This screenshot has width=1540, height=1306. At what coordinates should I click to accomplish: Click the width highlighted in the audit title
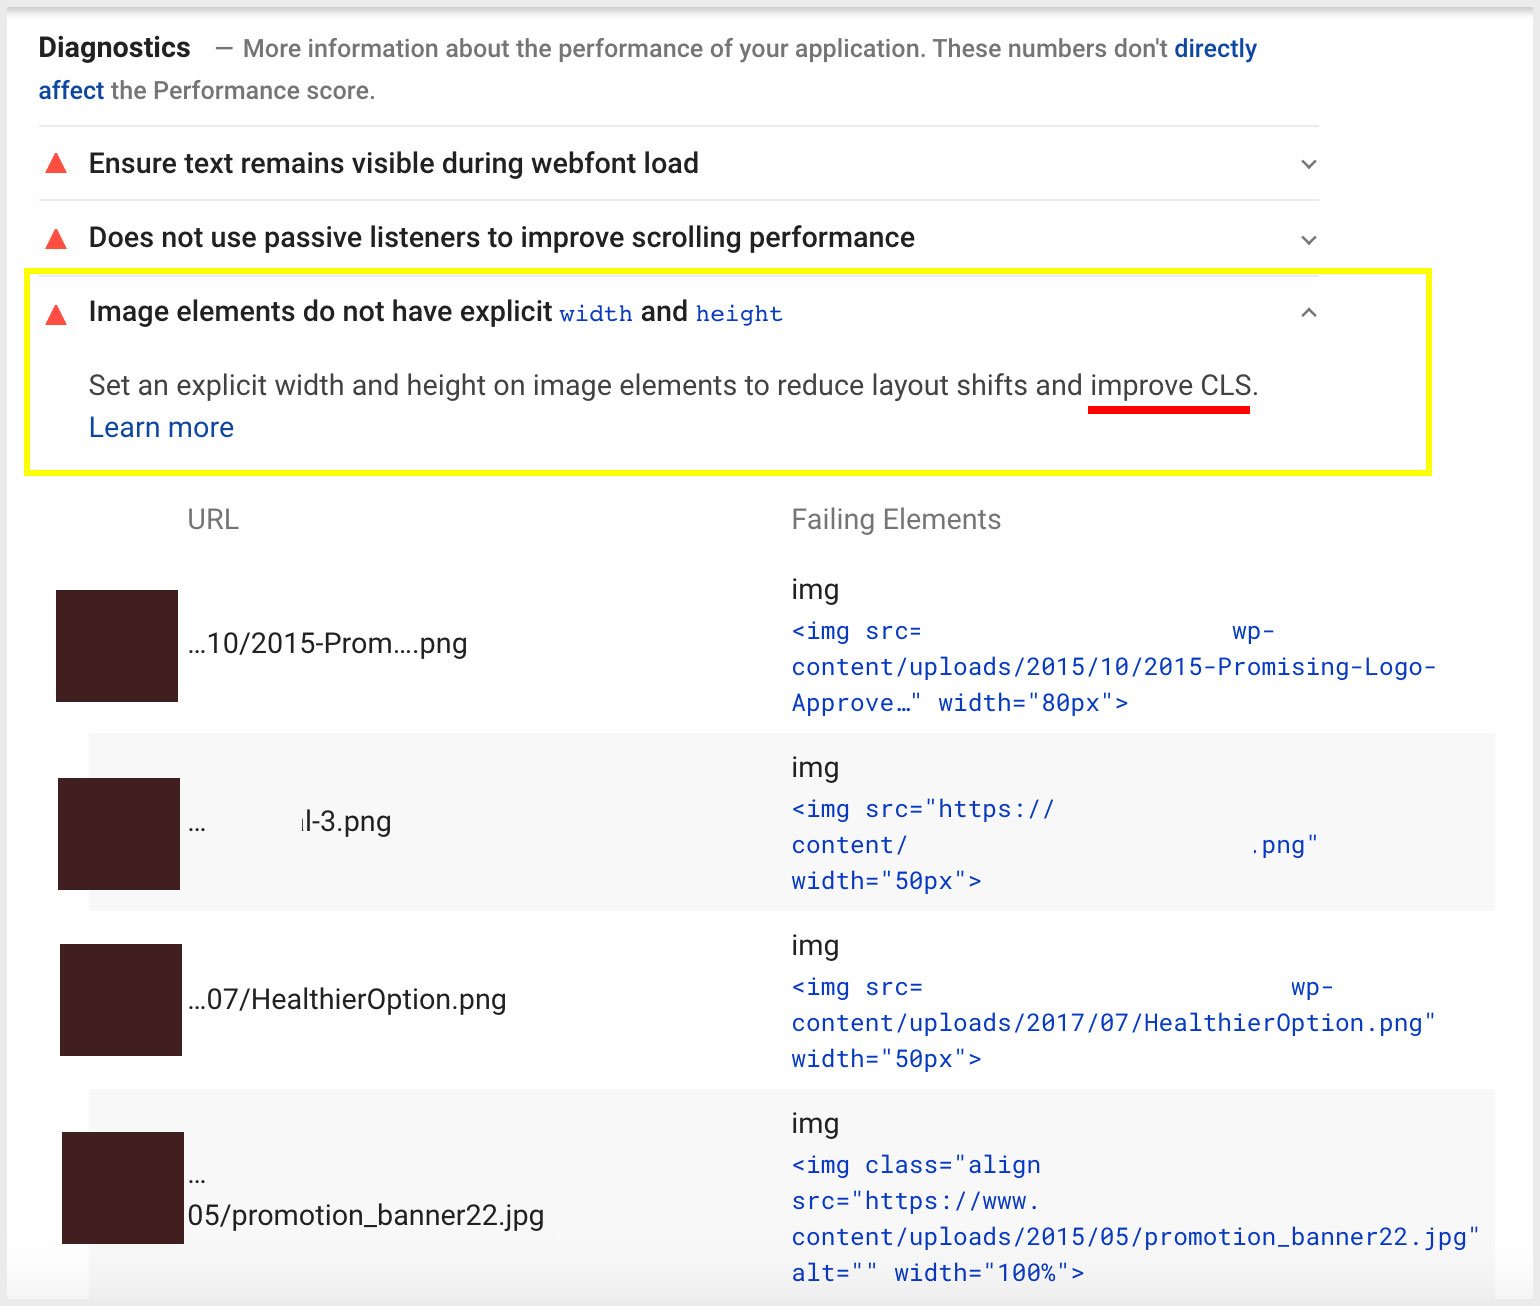coord(596,313)
